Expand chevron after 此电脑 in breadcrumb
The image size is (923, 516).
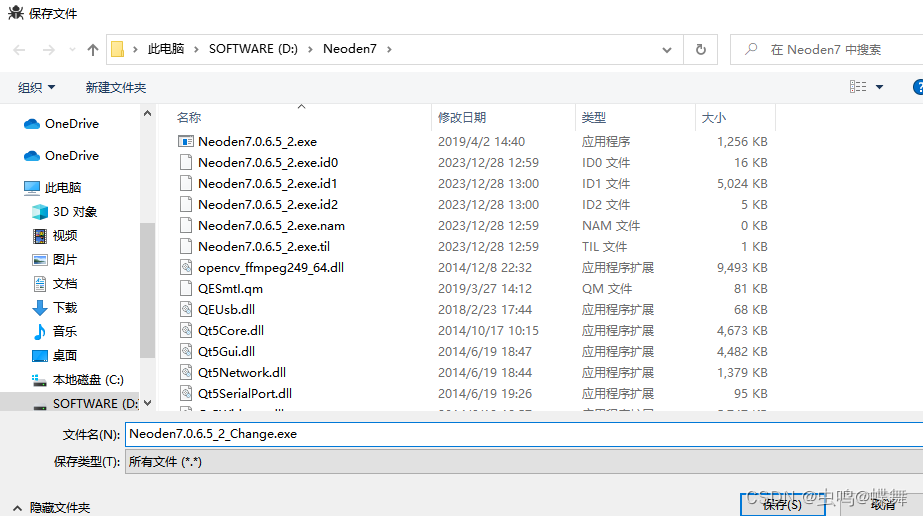click(196, 49)
